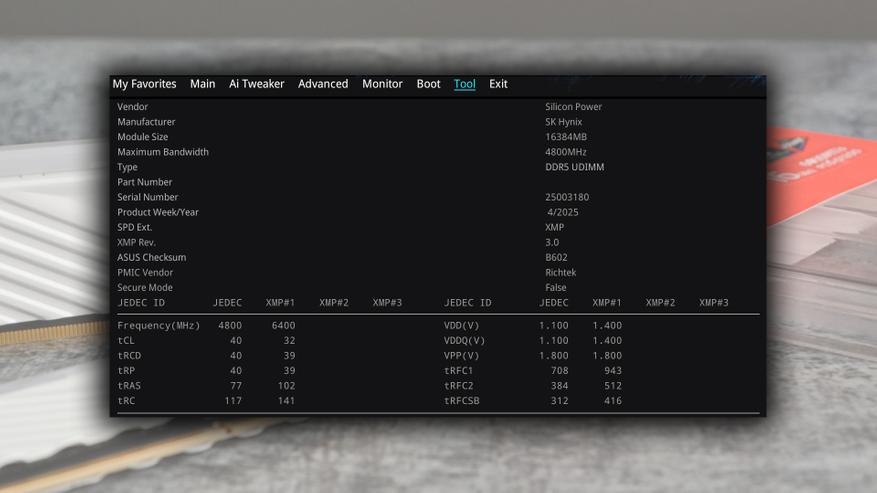Select the Module Size label
Image resolution: width=877 pixels, height=493 pixels.
pos(143,137)
